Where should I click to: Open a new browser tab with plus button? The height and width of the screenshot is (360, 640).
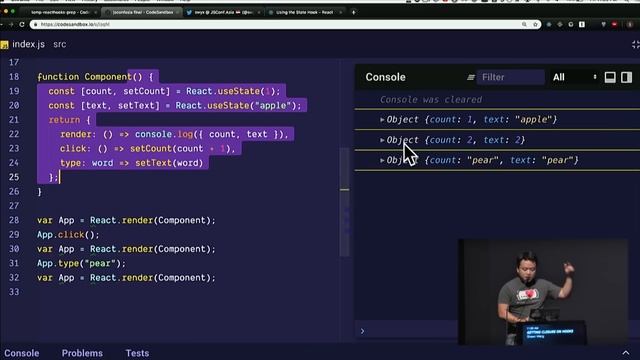coord(353,12)
